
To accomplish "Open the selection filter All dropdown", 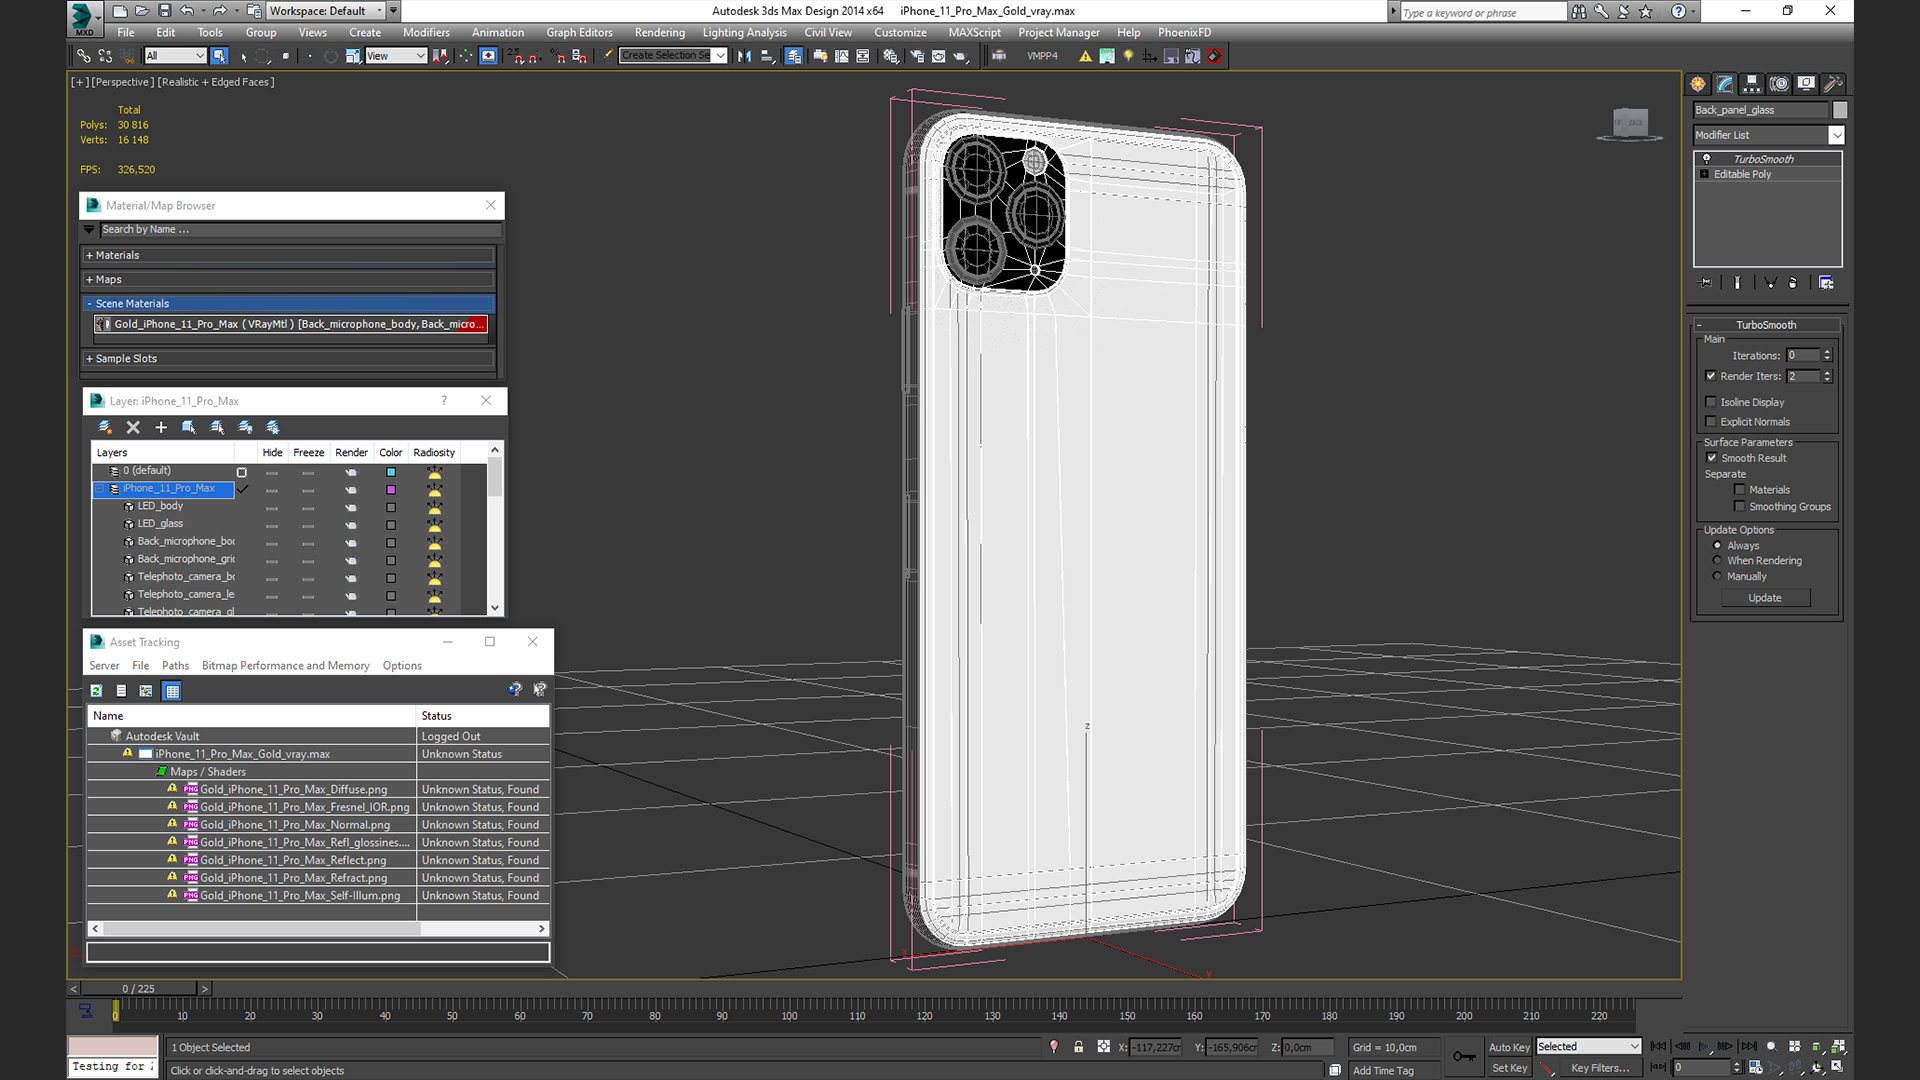I will (x=175, y=56).
